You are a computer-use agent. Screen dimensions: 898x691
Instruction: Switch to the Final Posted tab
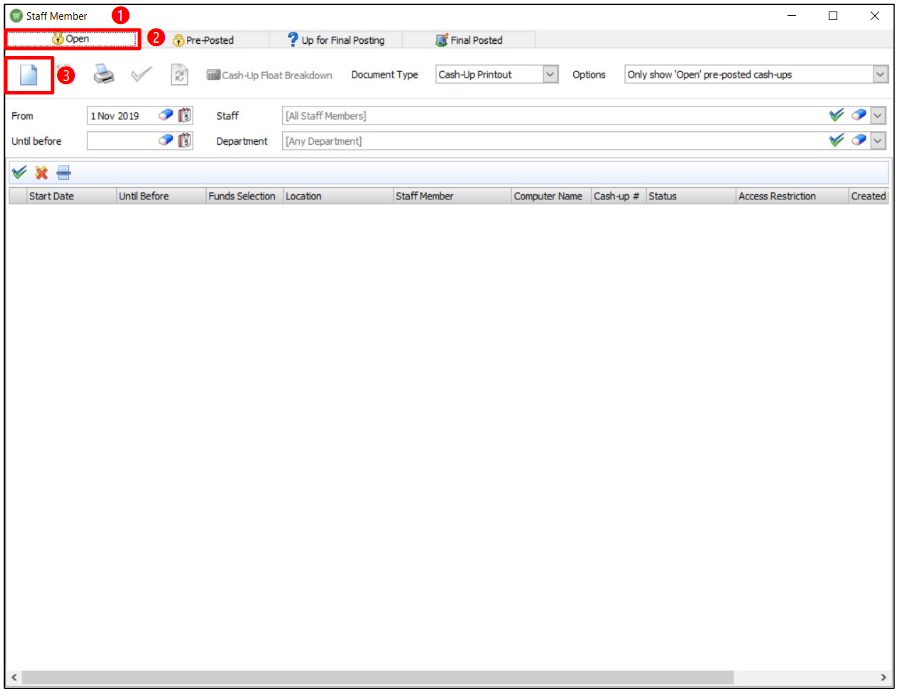[x=469, y=40]
